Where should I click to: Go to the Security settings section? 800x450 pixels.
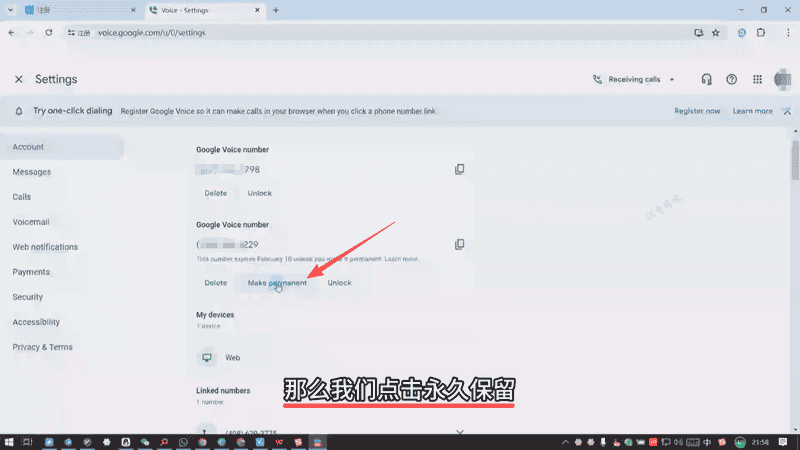[x=28, y=297]
